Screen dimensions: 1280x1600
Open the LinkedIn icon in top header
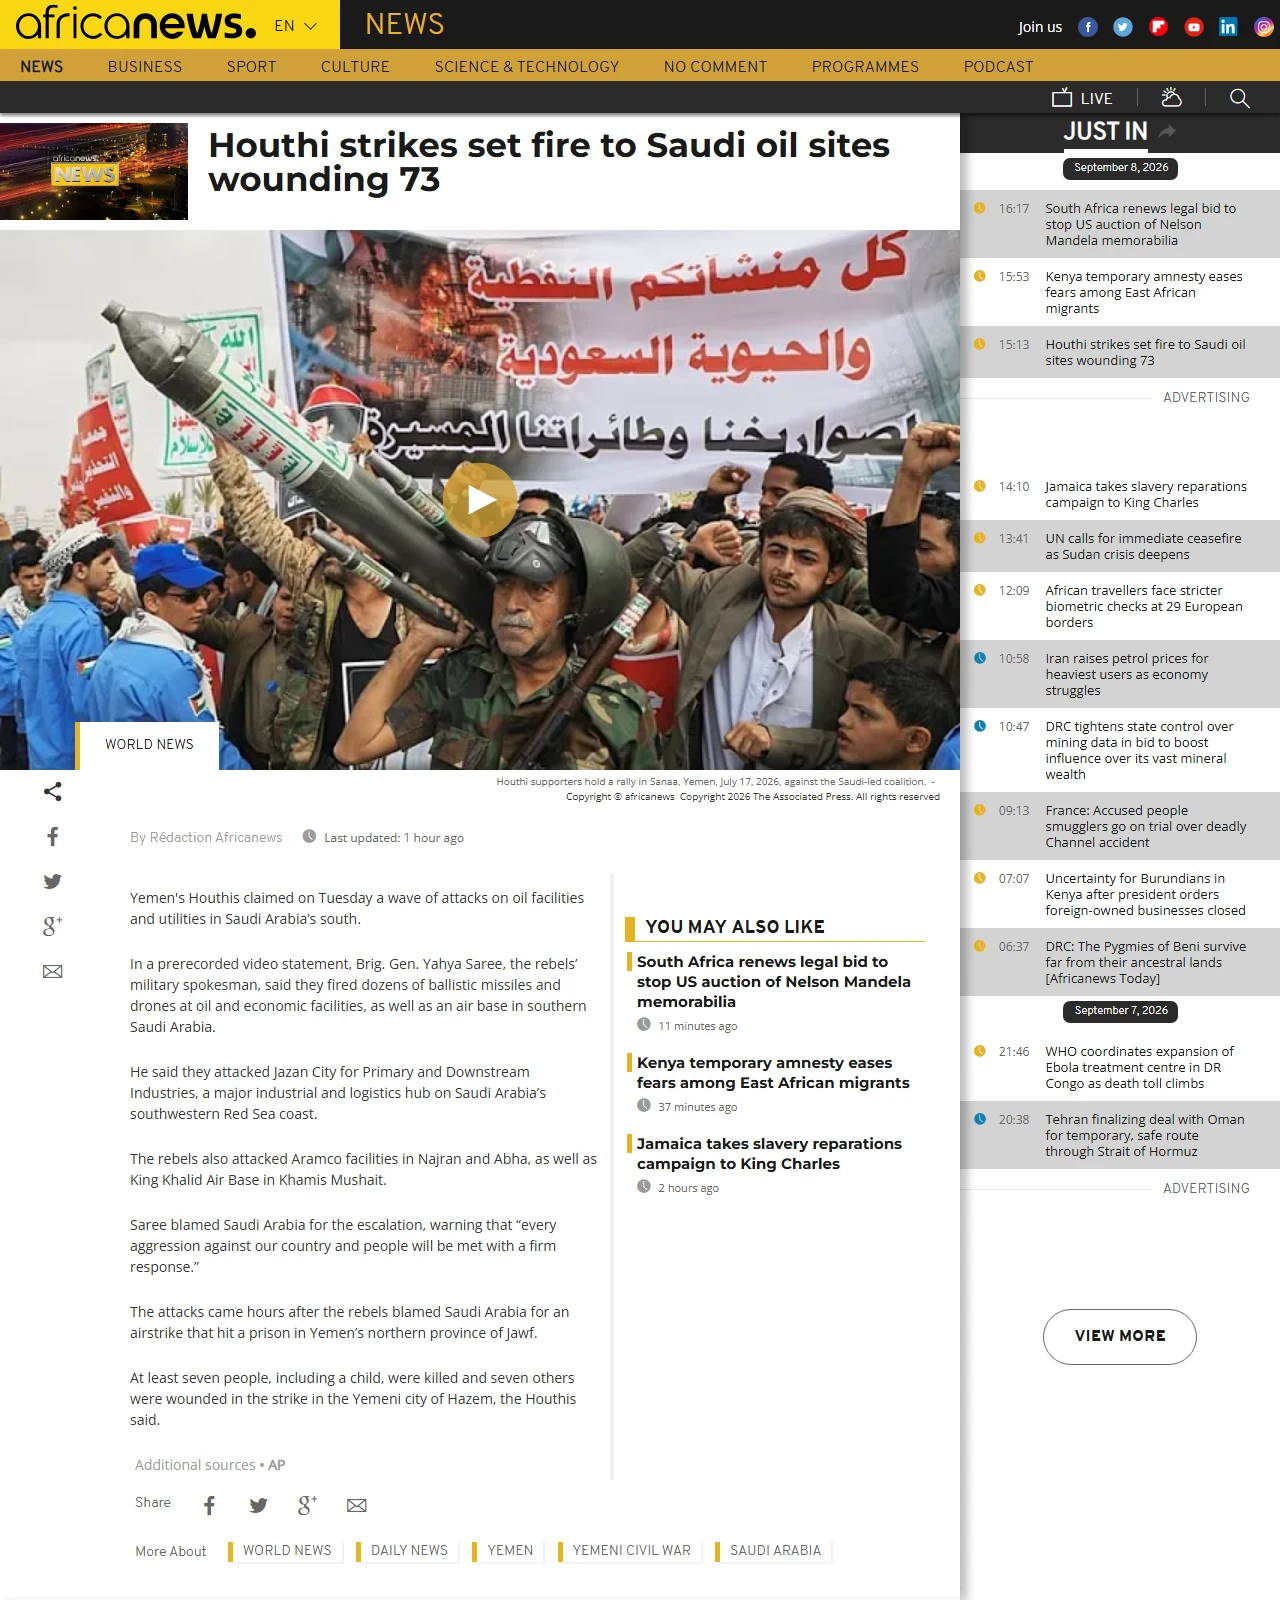pyautogui.click(x=1228, y=27)
